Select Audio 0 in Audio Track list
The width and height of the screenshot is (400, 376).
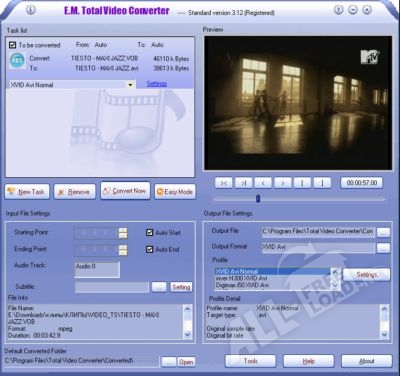[x=97, y=267]
